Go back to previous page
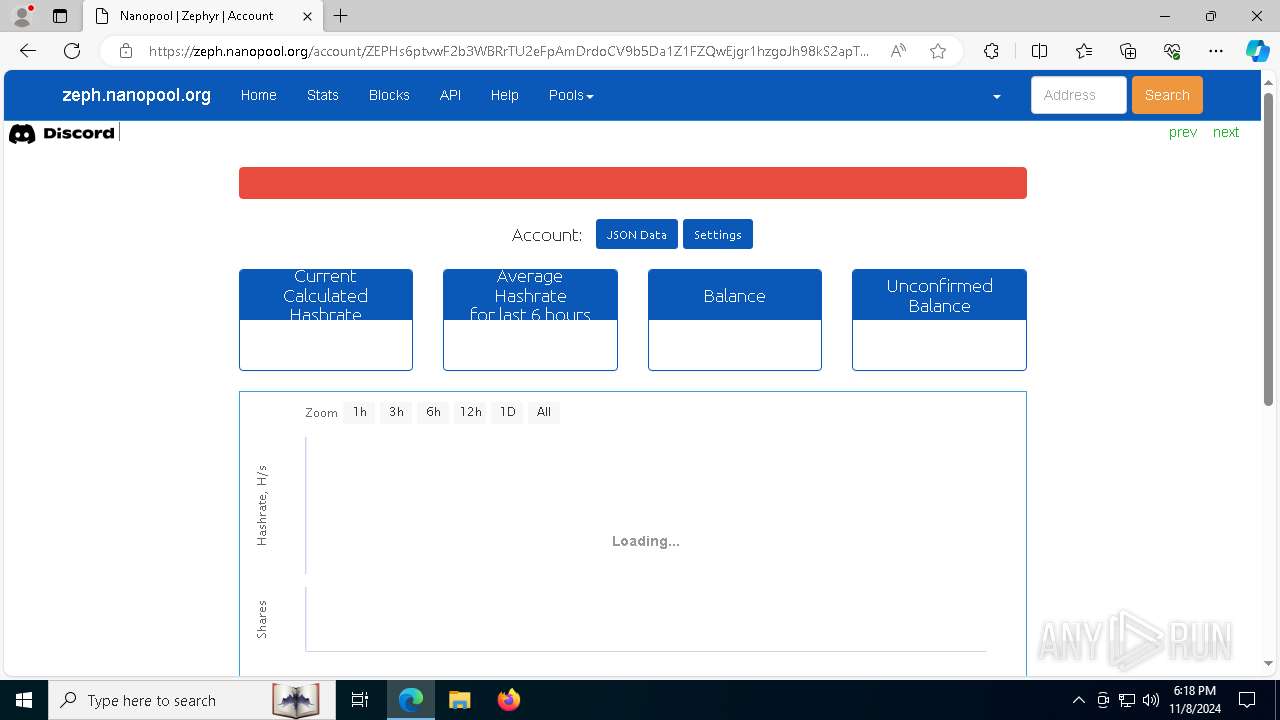1280x720 pixels. 28,51
